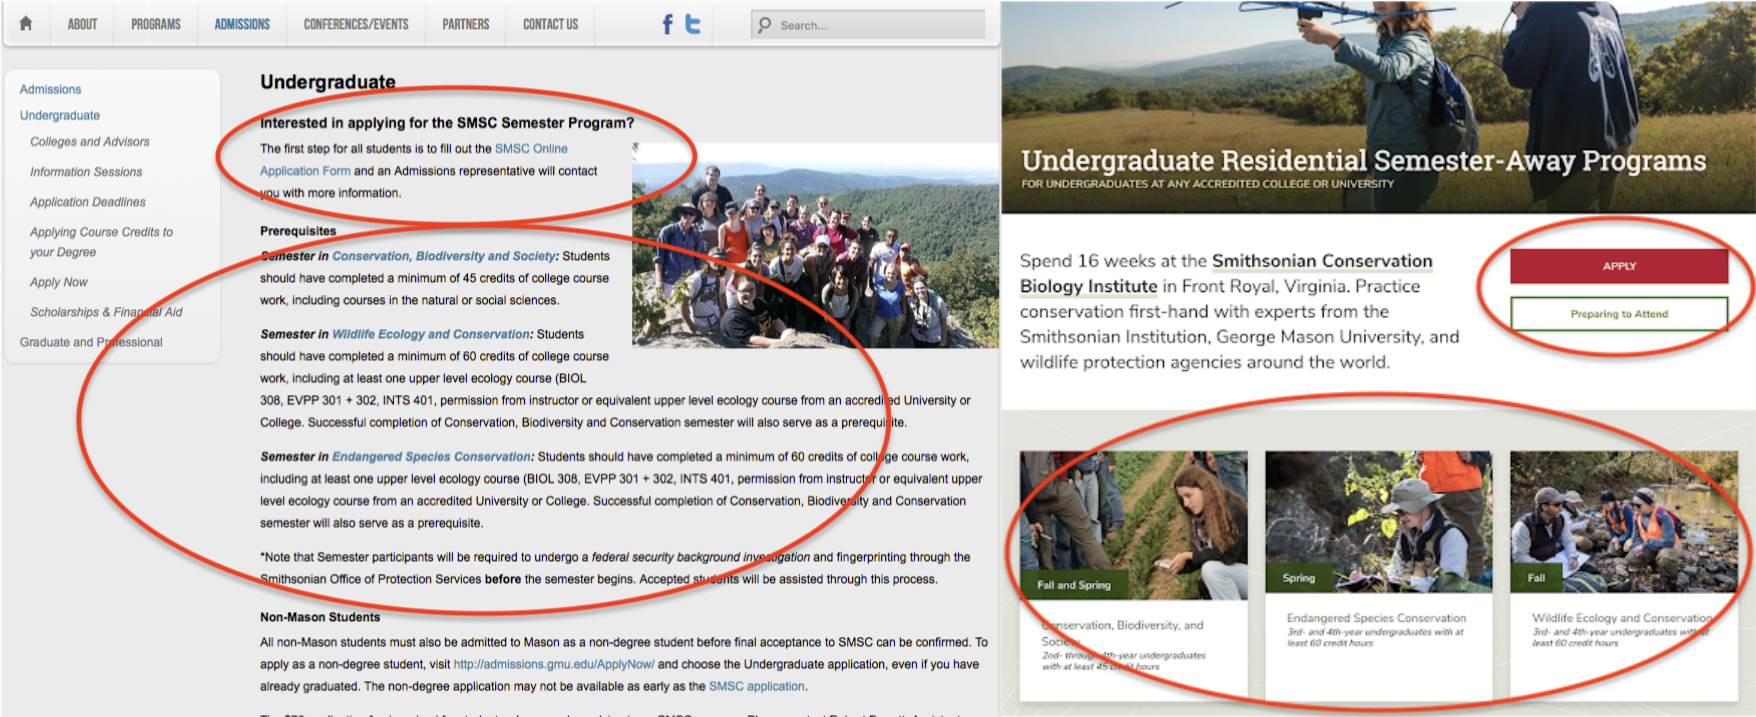
Task: Open the Fall program card image
Action: coord(1624,522)
